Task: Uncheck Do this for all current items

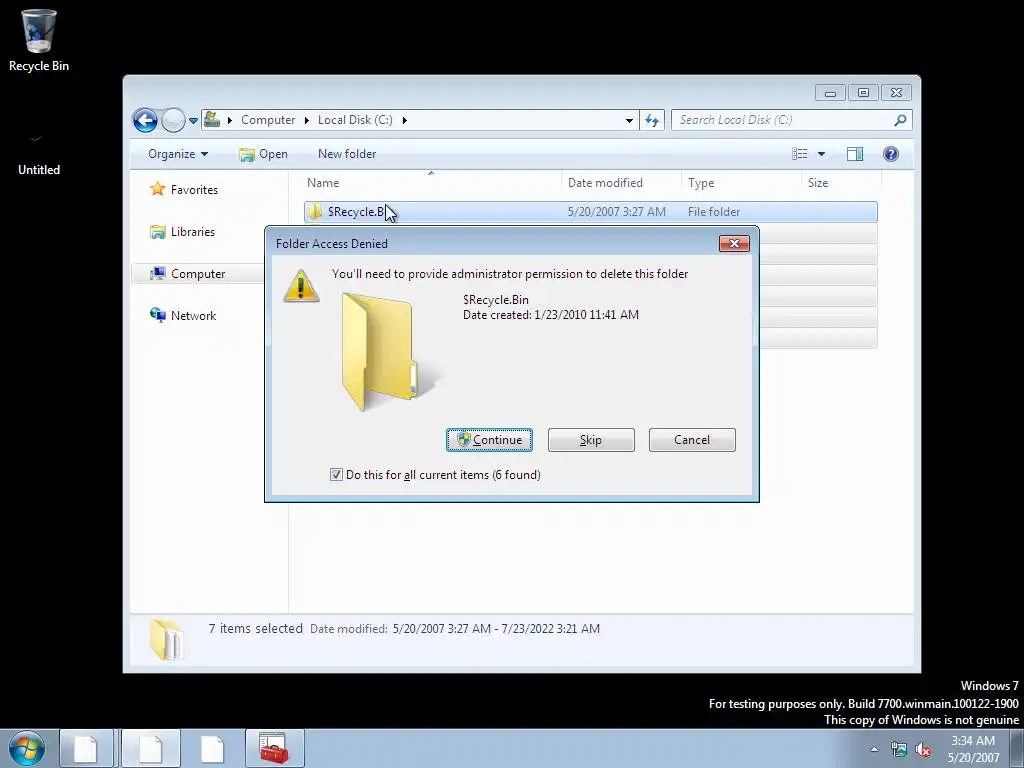Action: (x=336, y=475)
